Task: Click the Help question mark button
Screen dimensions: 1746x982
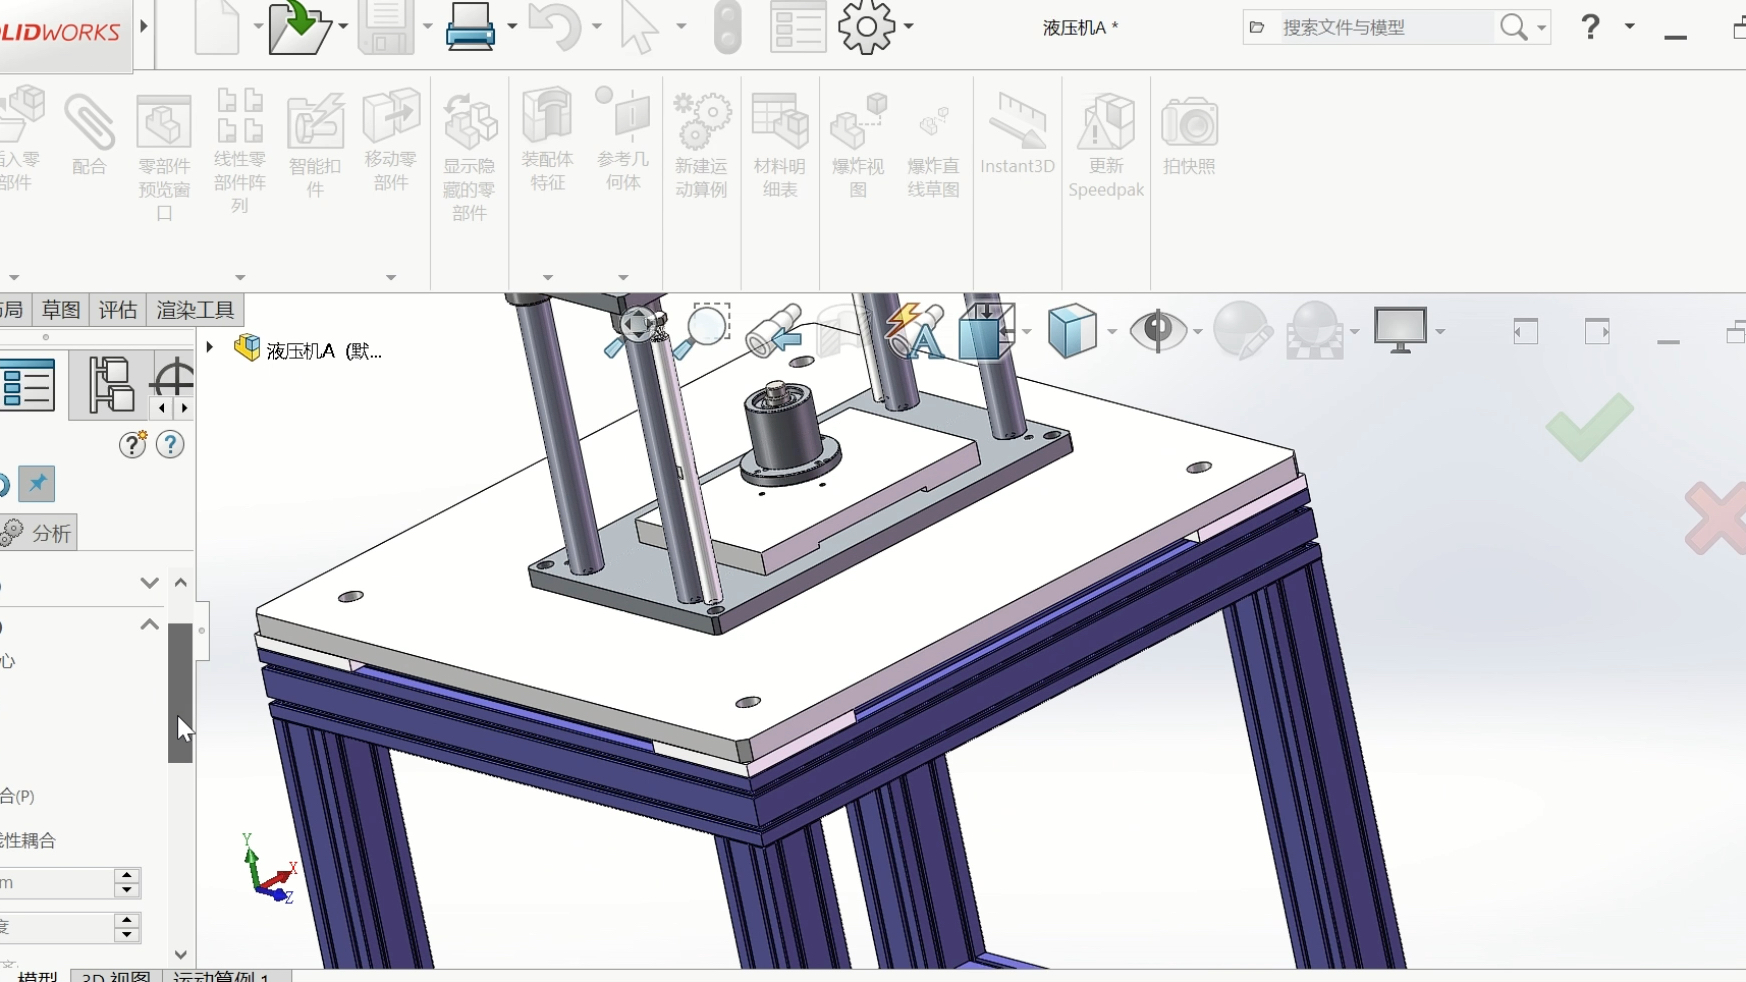Action: point(1590,27)
